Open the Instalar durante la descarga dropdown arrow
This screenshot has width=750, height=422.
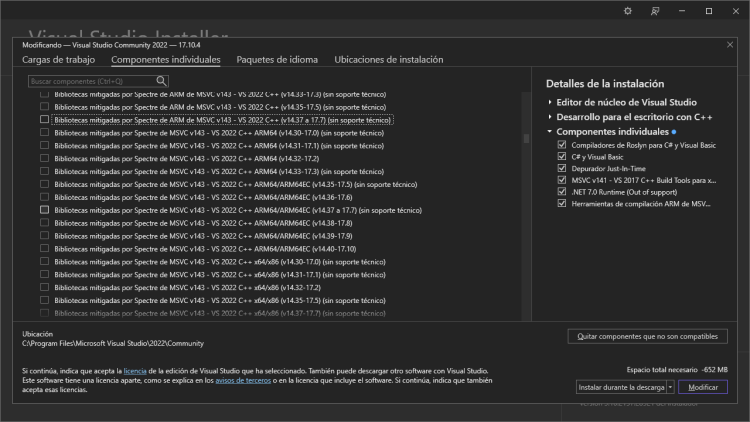(670, 387)
